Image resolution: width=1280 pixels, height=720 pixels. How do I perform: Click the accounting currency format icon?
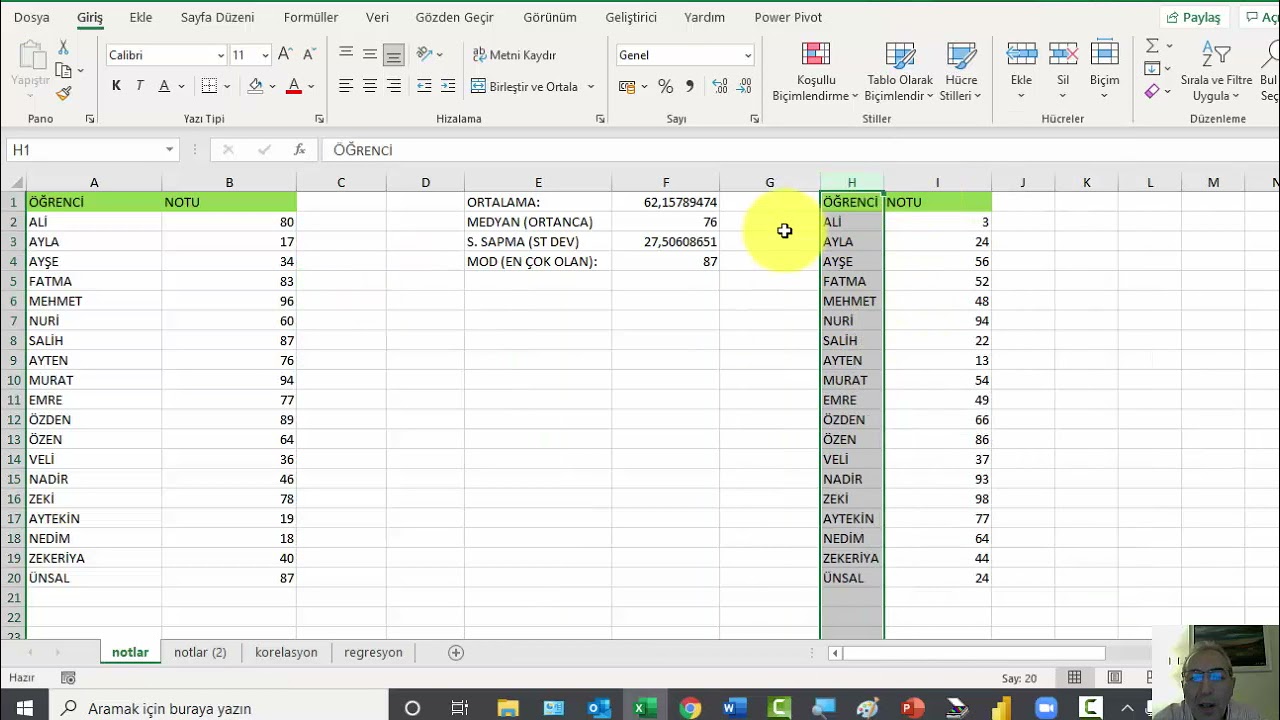tap(627, 87)
